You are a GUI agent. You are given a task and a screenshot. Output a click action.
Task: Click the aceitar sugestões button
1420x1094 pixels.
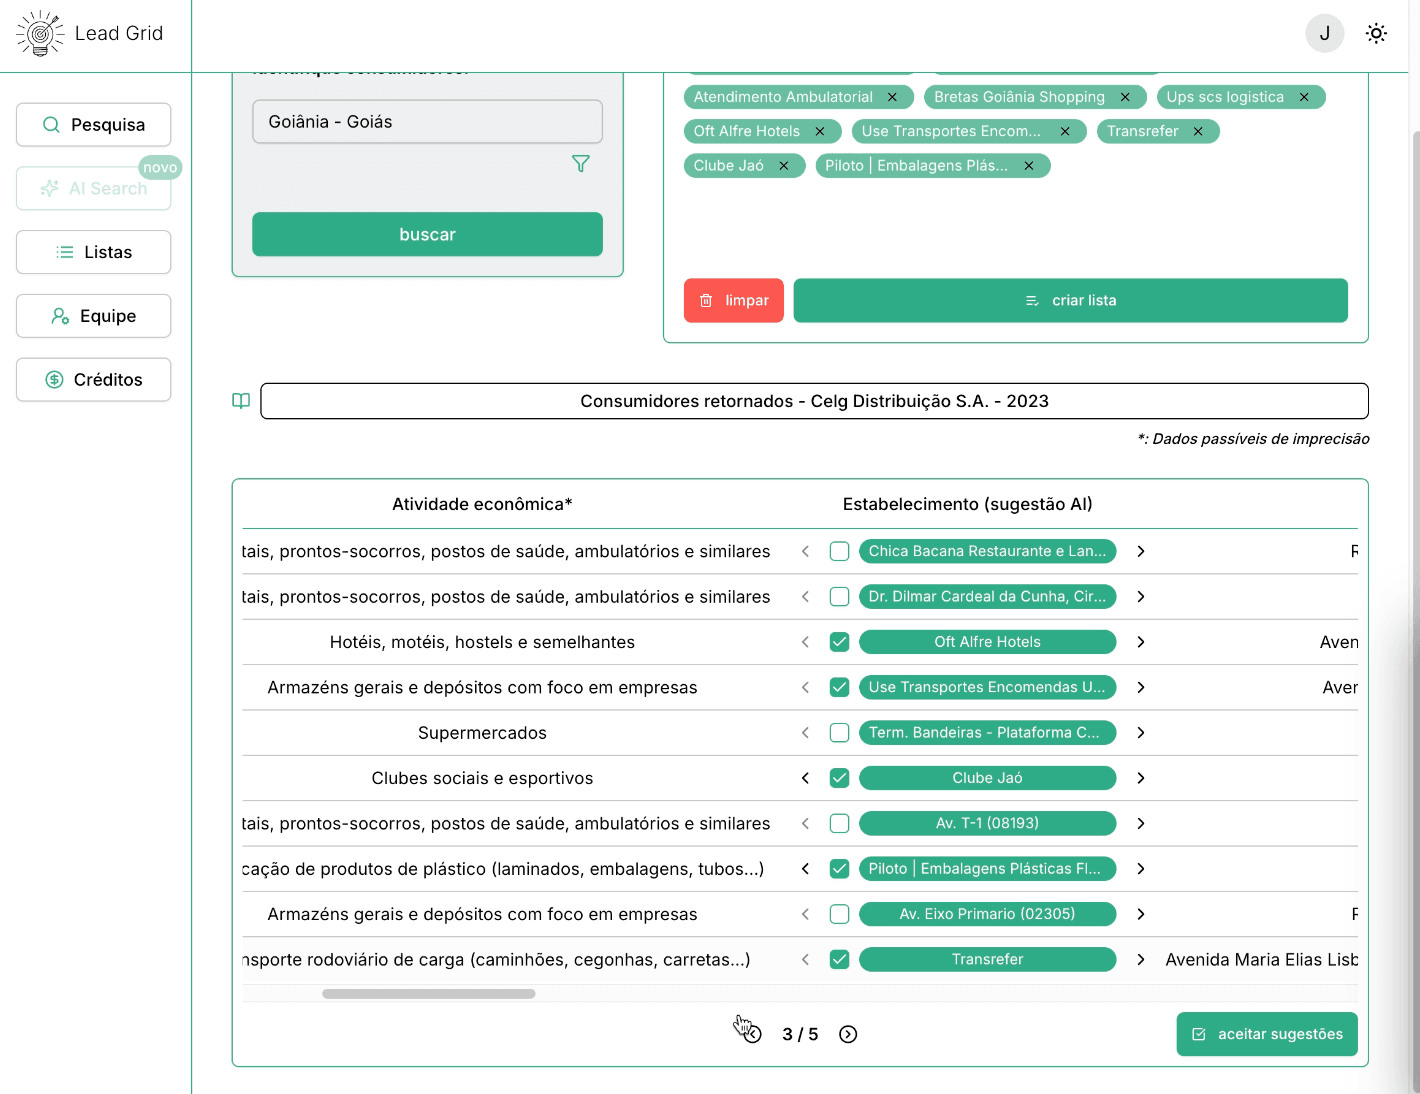[x=1266, y=1034]
